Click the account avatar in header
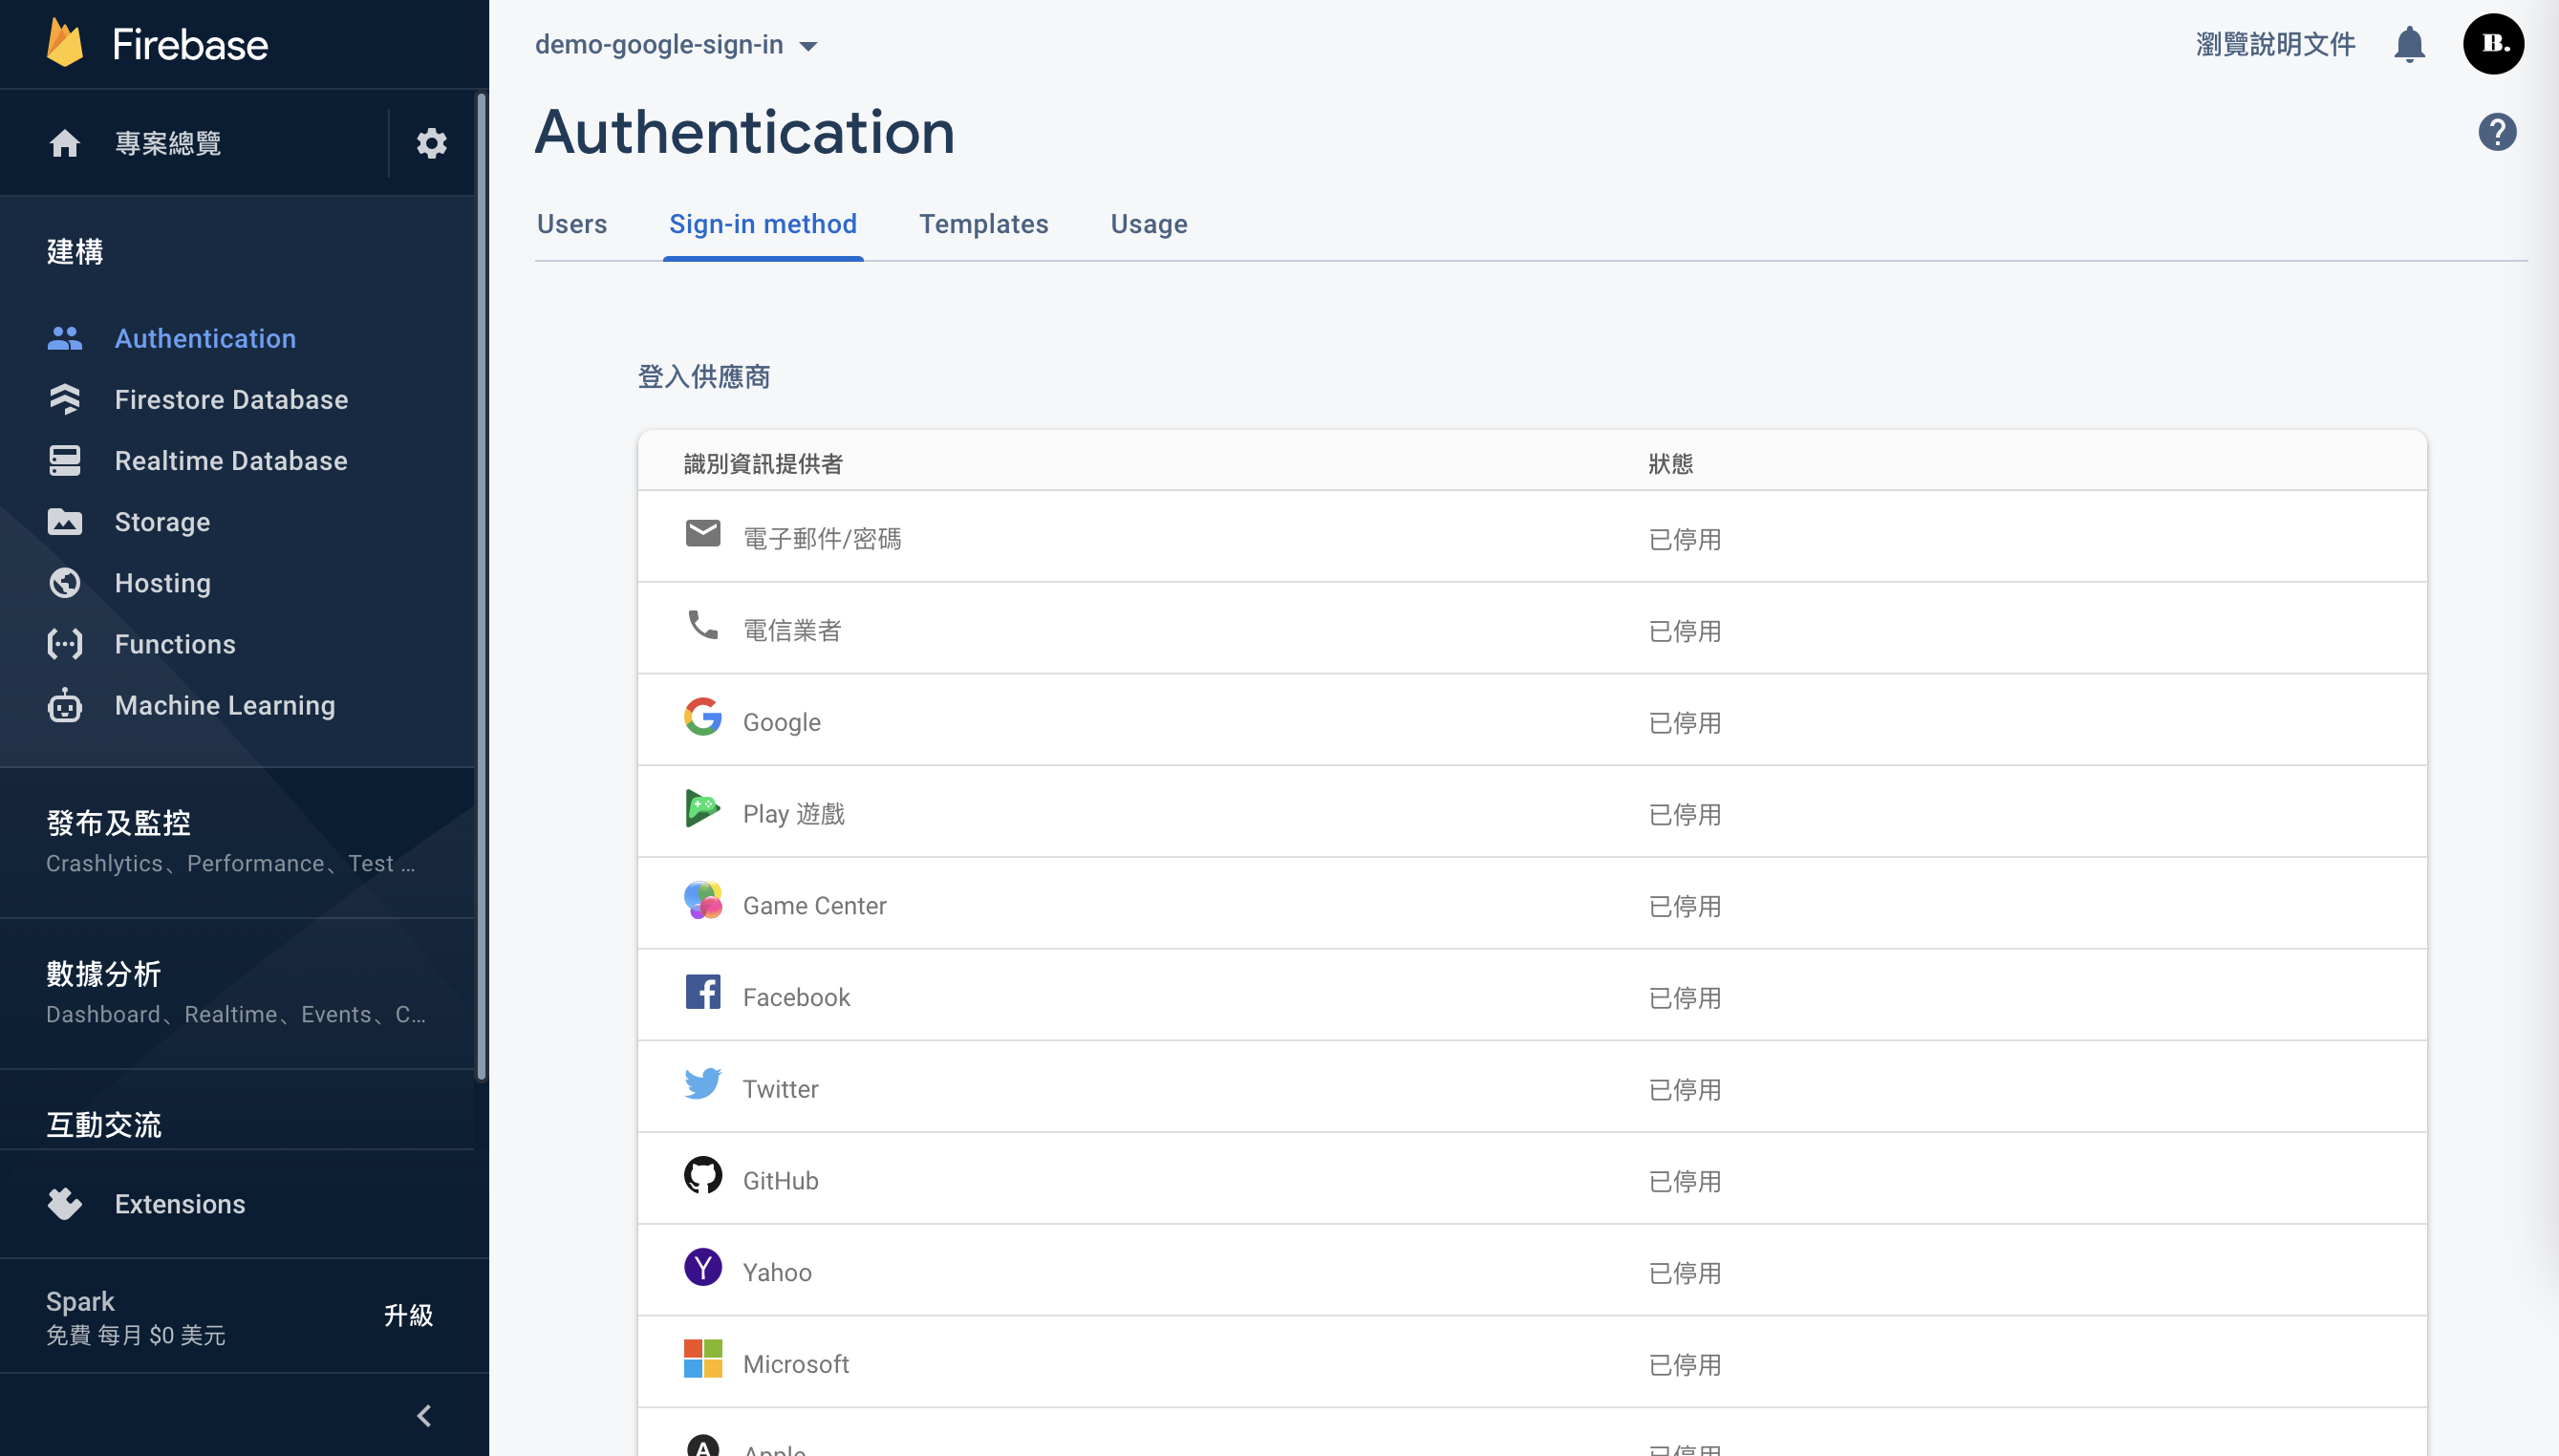2559x1456 pixels. [2492, 44]
